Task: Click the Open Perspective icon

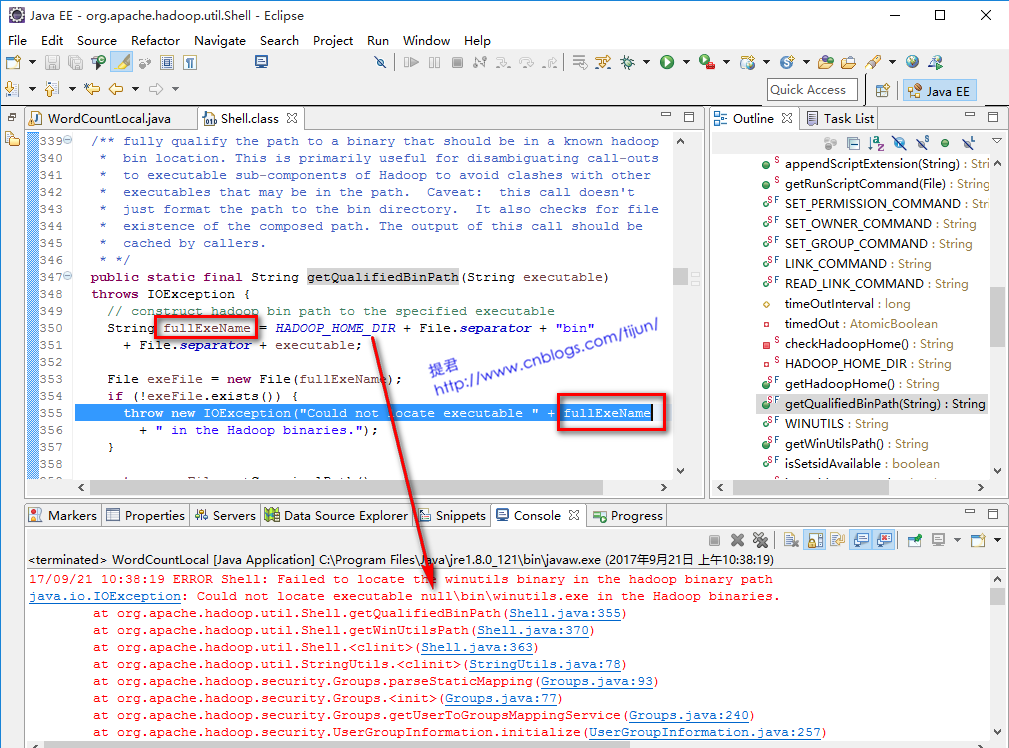Action: click(883, 91)
